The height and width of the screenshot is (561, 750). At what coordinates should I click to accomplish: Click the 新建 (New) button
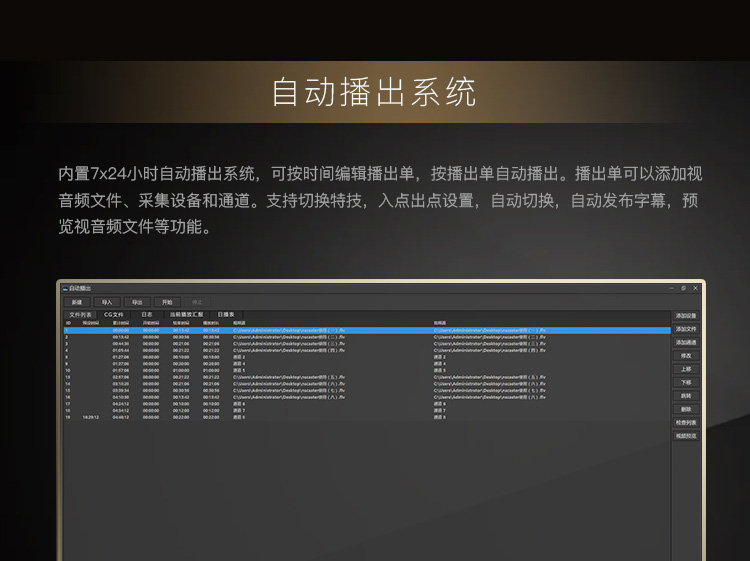click(78, 301)
